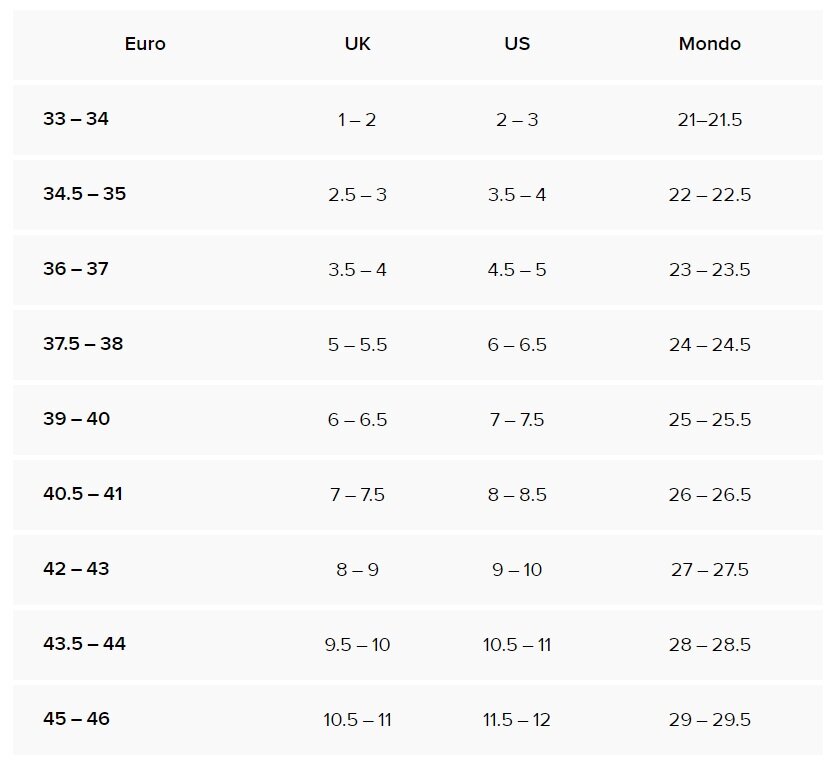Select the Euro 34.5 – 35 row label

[84, 194]
